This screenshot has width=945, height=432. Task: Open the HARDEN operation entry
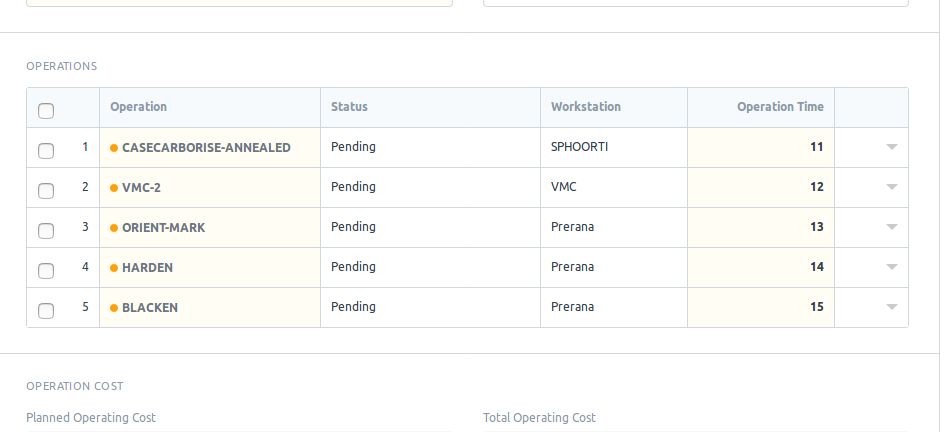148,268
